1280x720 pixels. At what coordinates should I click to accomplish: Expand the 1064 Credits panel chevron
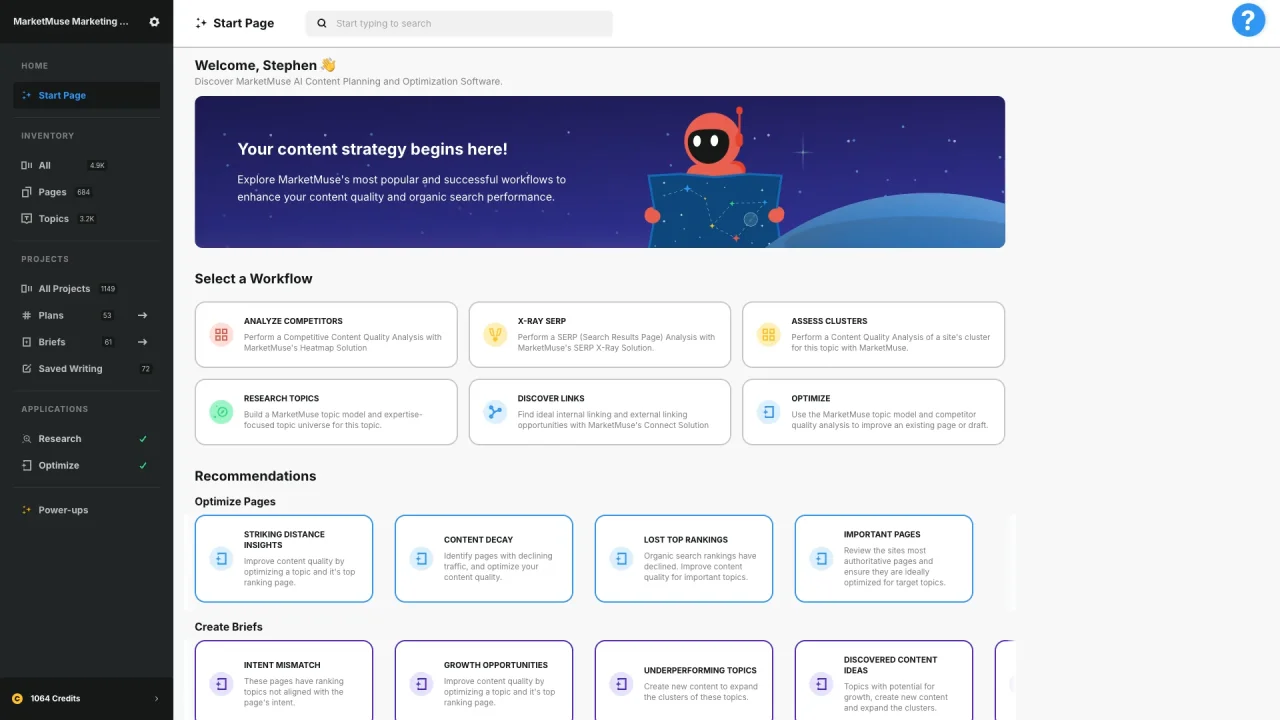coord(157,698)
